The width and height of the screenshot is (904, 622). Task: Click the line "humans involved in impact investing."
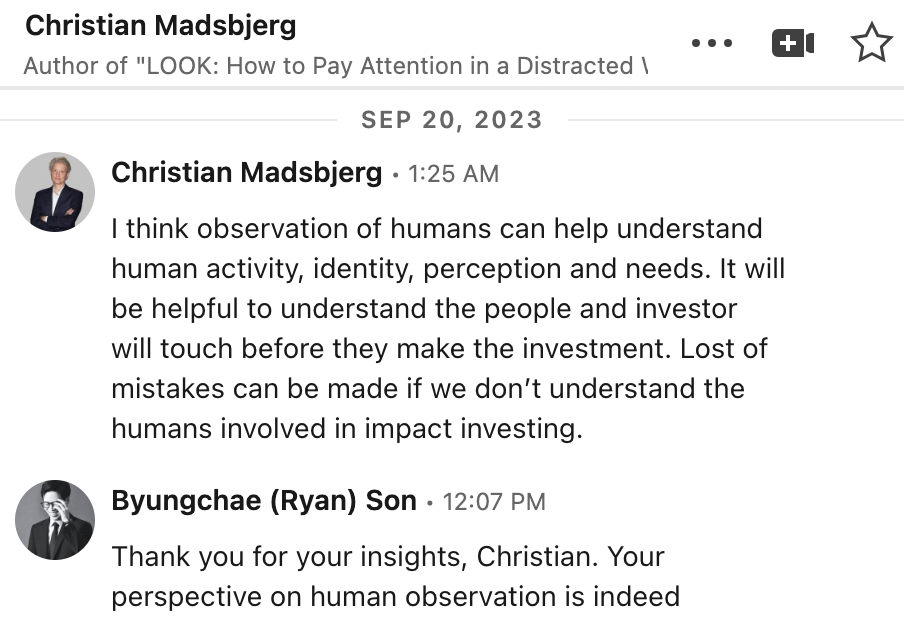click(347, 429)
